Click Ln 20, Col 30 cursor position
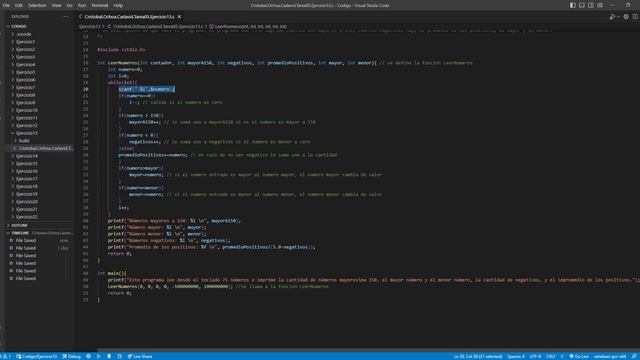This screenshot has width=640, height=360. (x=478, y=356)
